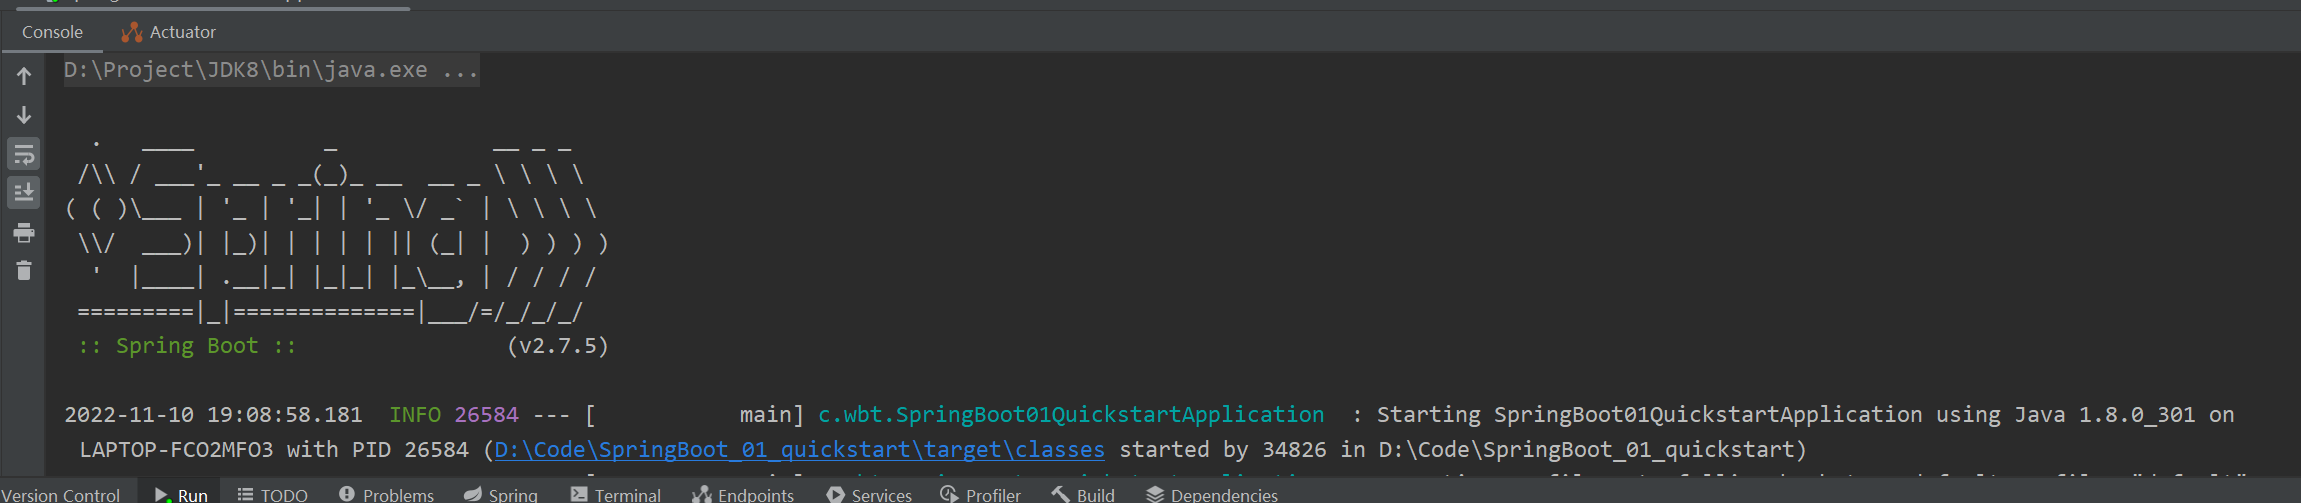Open Version Control tool window

point(60,495)
